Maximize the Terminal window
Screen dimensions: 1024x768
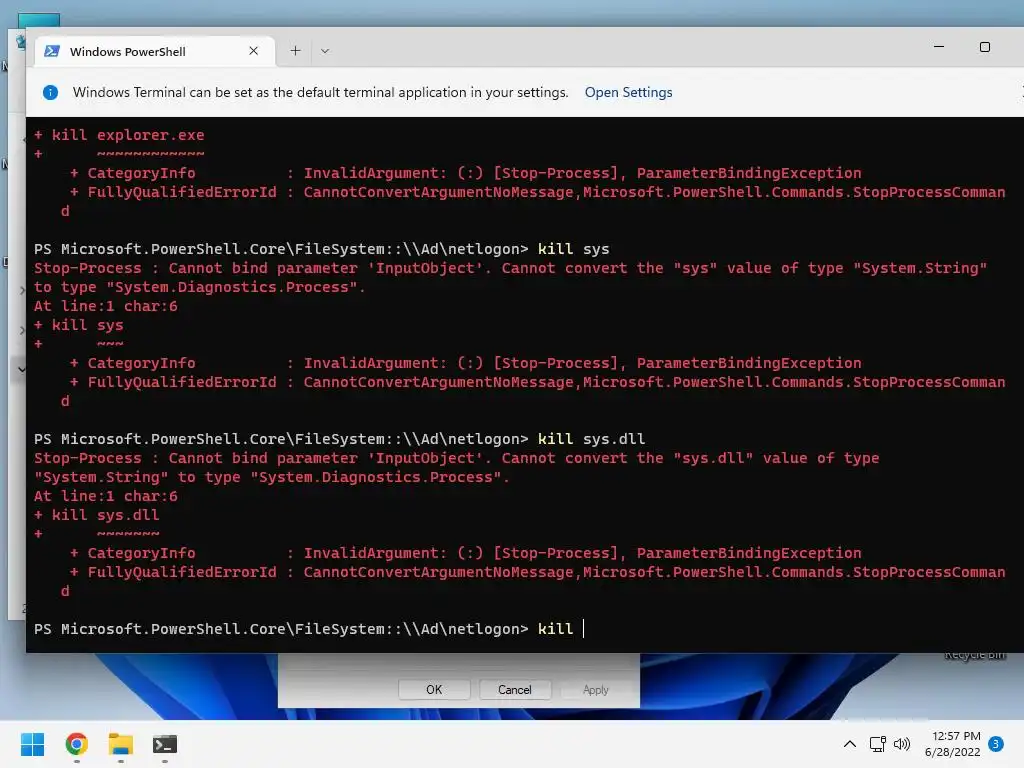(x=985, y=47)
